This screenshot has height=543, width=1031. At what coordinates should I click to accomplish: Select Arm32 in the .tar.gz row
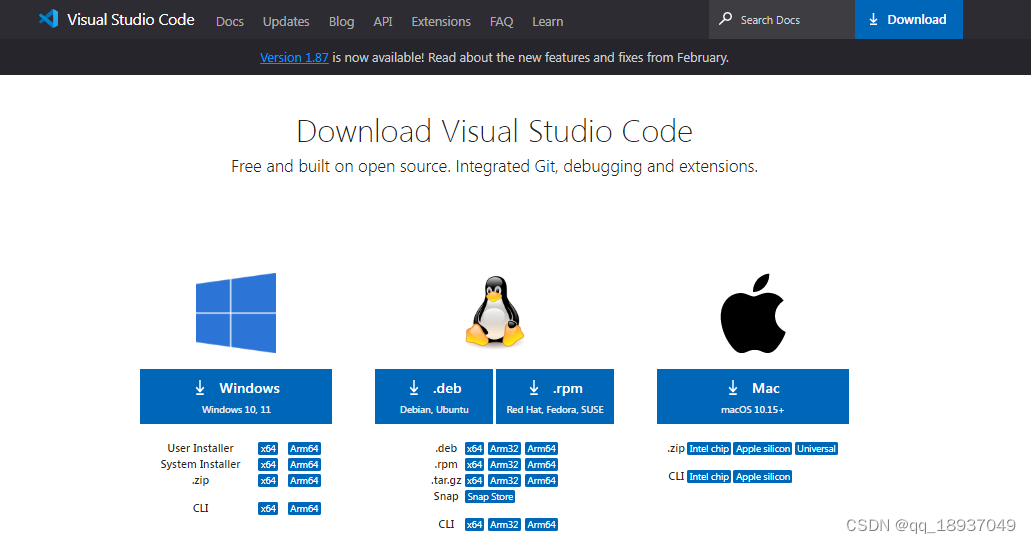click(504, 481)
